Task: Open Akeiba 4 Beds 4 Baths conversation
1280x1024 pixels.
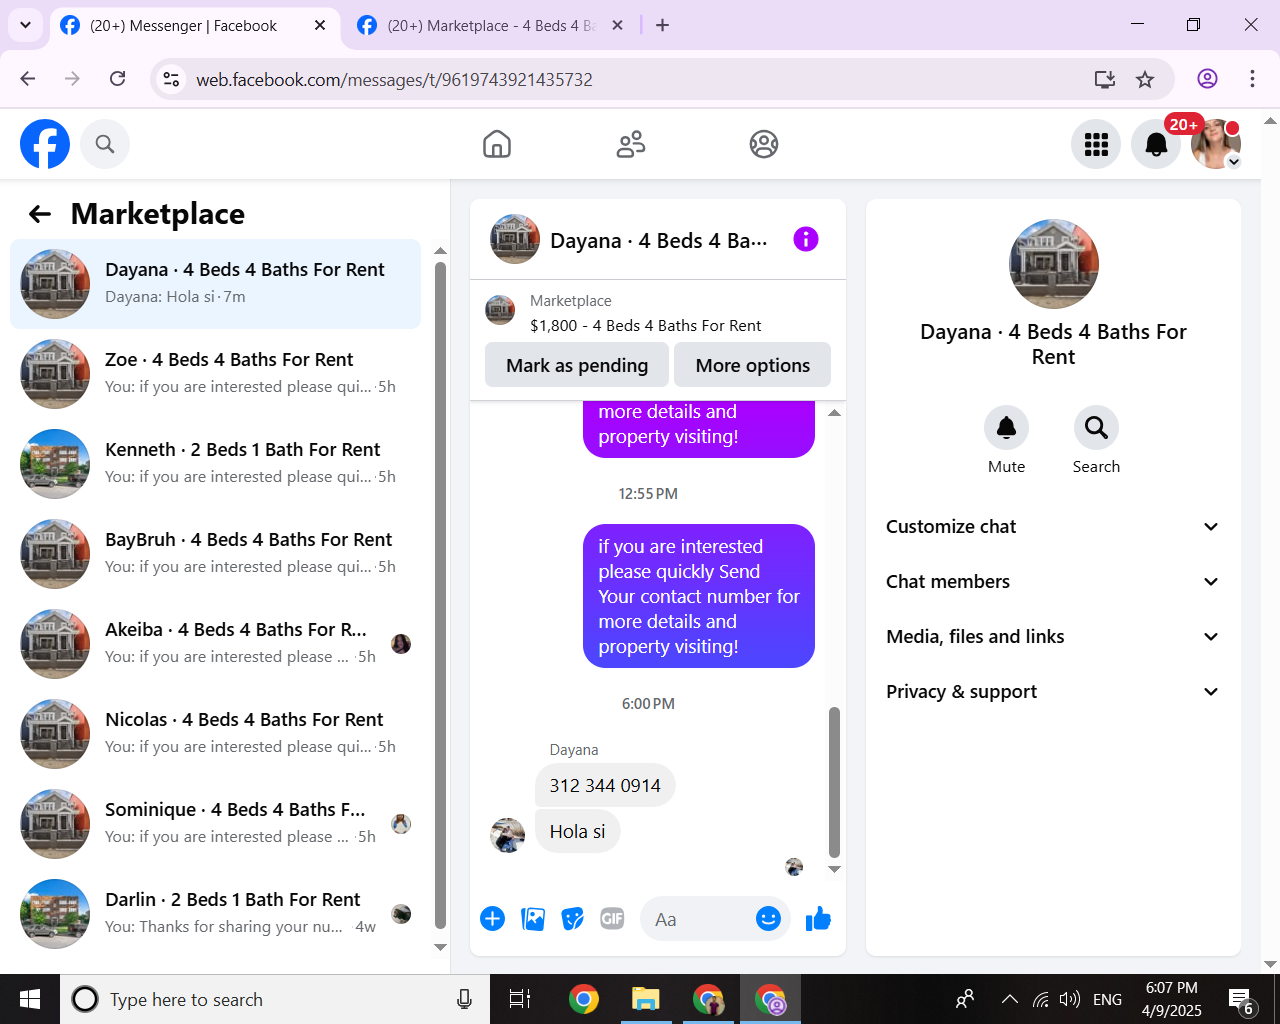Action: [215, 644]
